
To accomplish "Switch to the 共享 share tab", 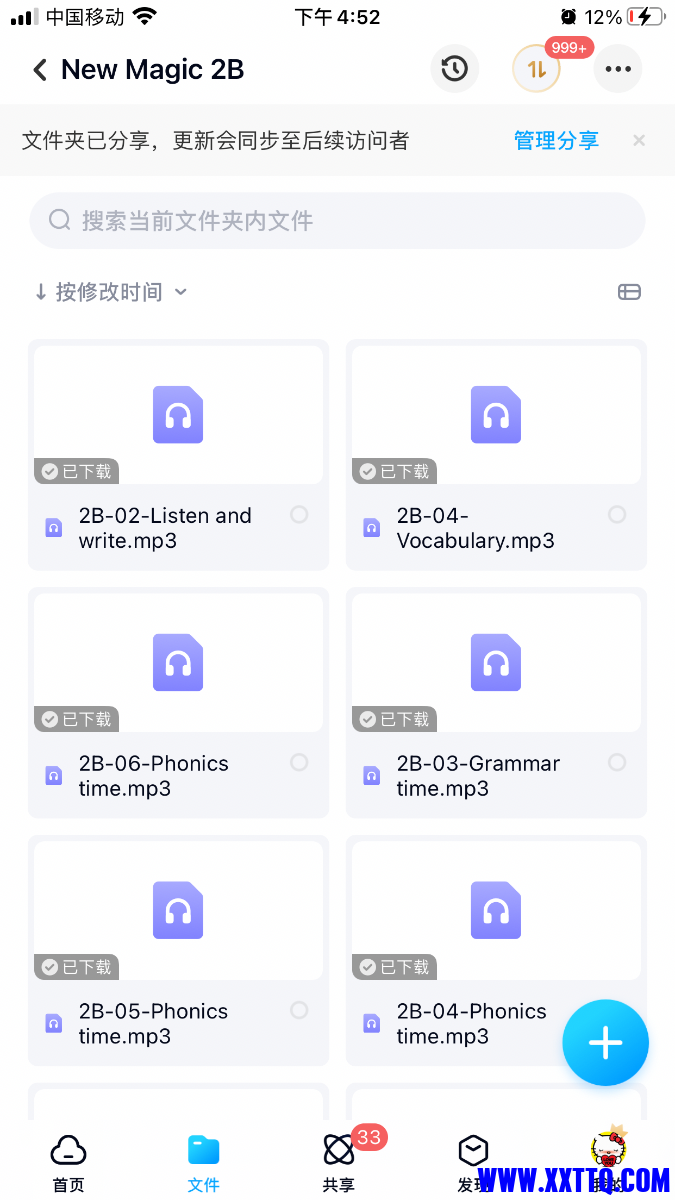I will (339, 1163).
